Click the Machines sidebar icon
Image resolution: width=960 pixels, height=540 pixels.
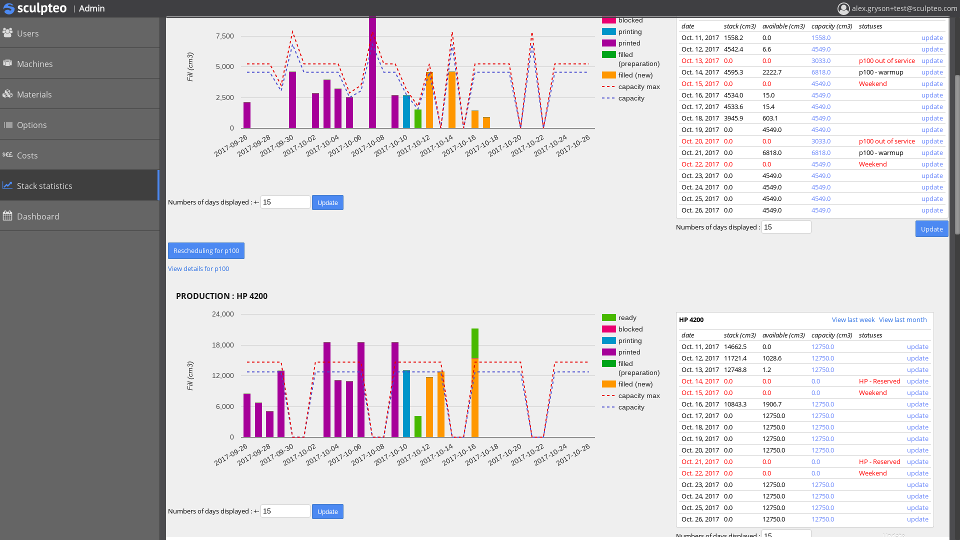click(x=7, y=64)
